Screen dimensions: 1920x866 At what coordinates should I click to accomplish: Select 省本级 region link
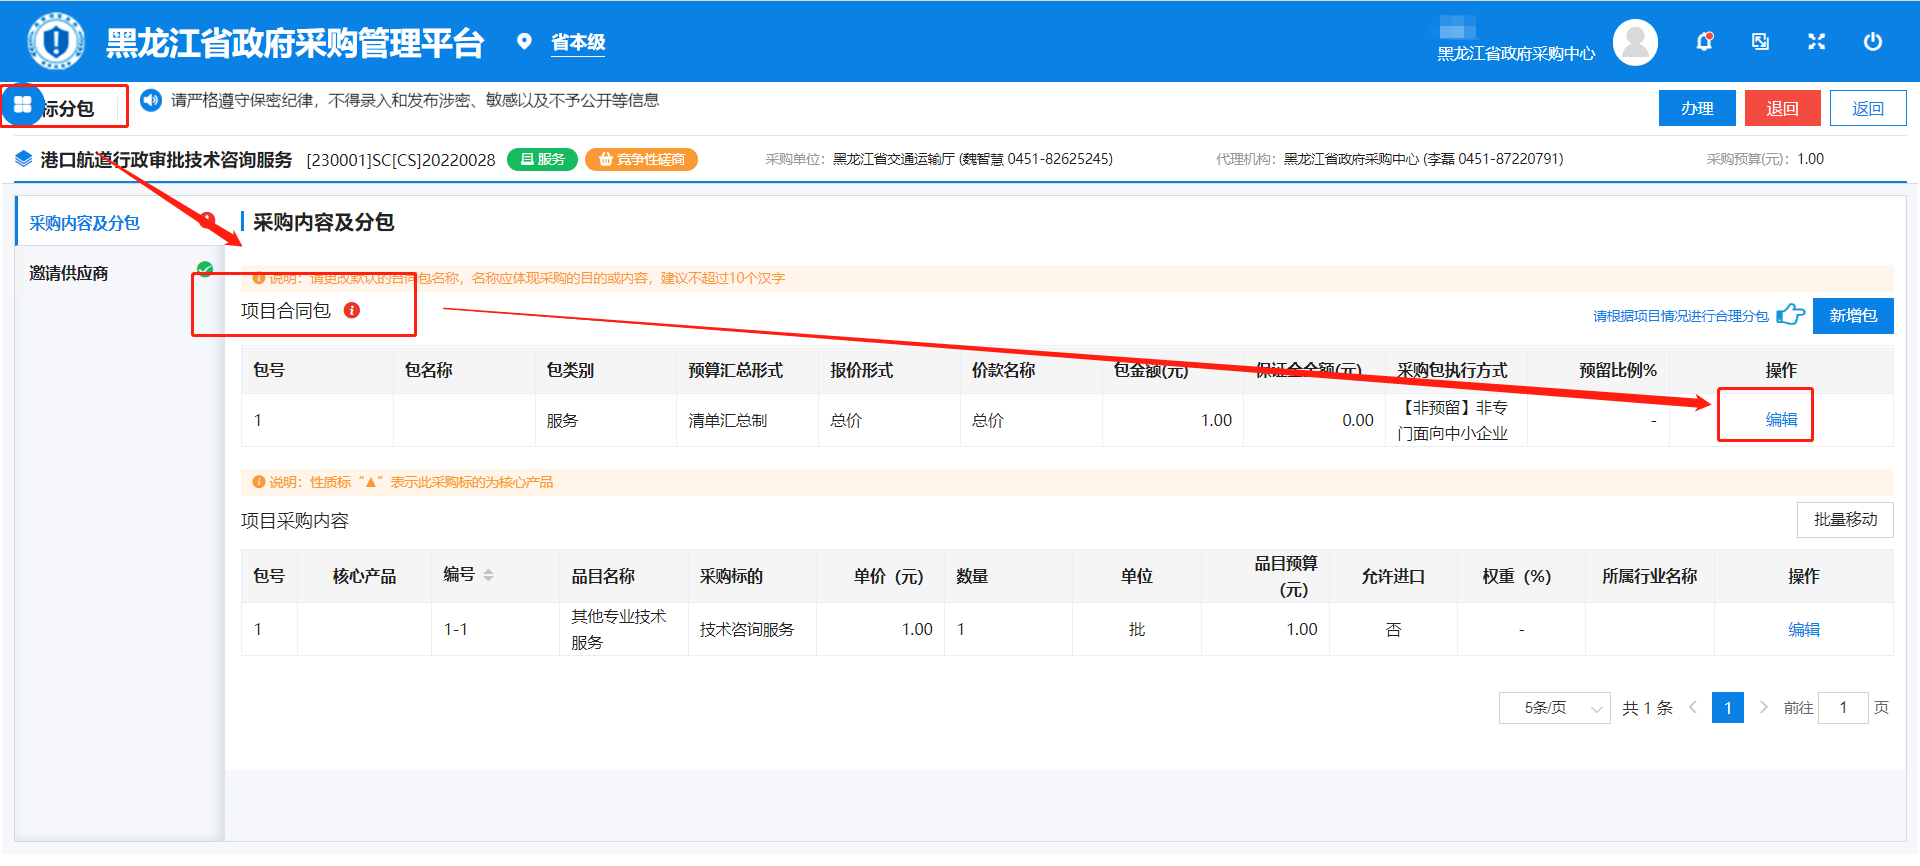pyautogui.click(x=578, y=42)
